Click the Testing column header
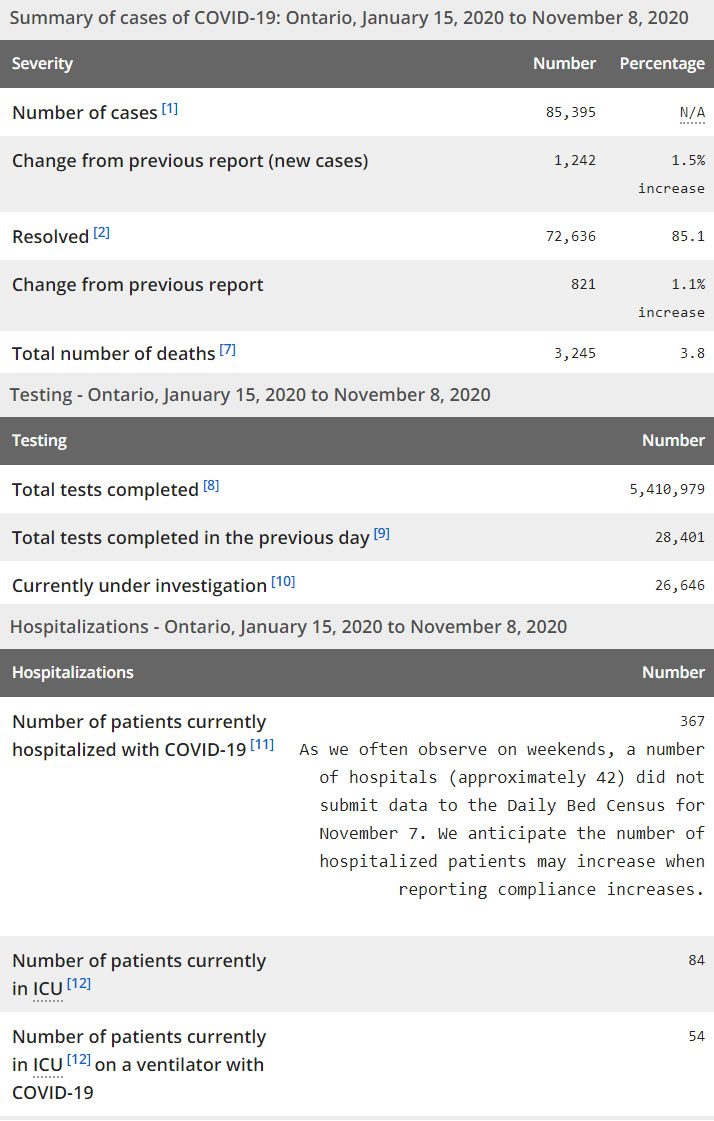This screenshot has width=714, height=1121. pos(39,441)
